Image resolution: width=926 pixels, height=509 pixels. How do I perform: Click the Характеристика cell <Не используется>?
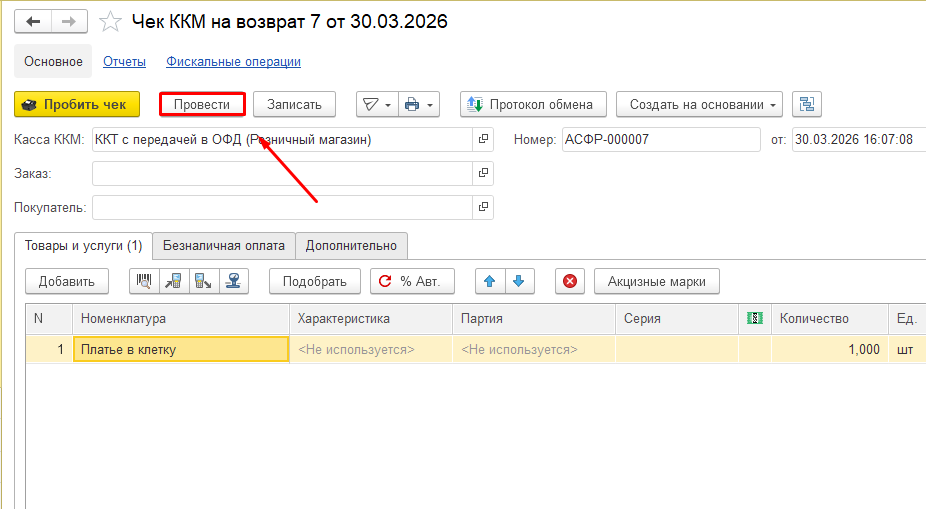(x=371, y=350)
